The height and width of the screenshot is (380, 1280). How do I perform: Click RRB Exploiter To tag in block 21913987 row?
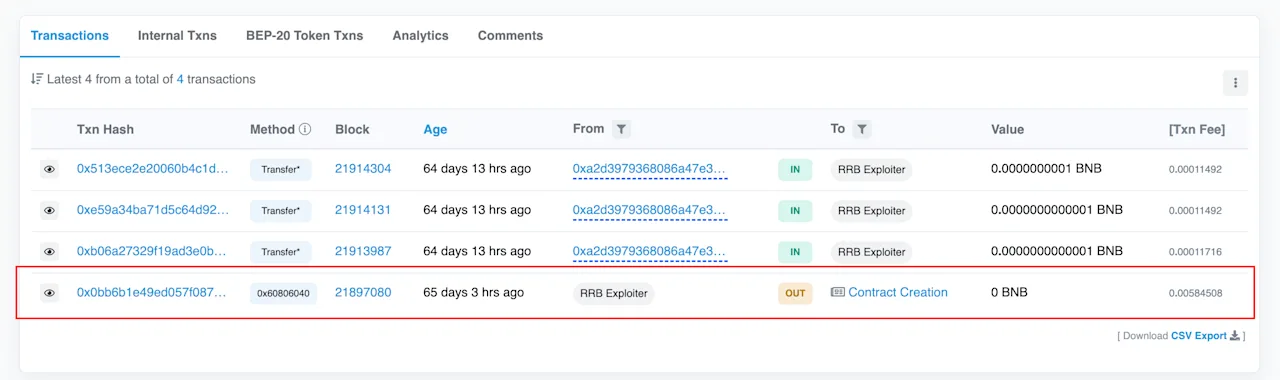(871, 252)
